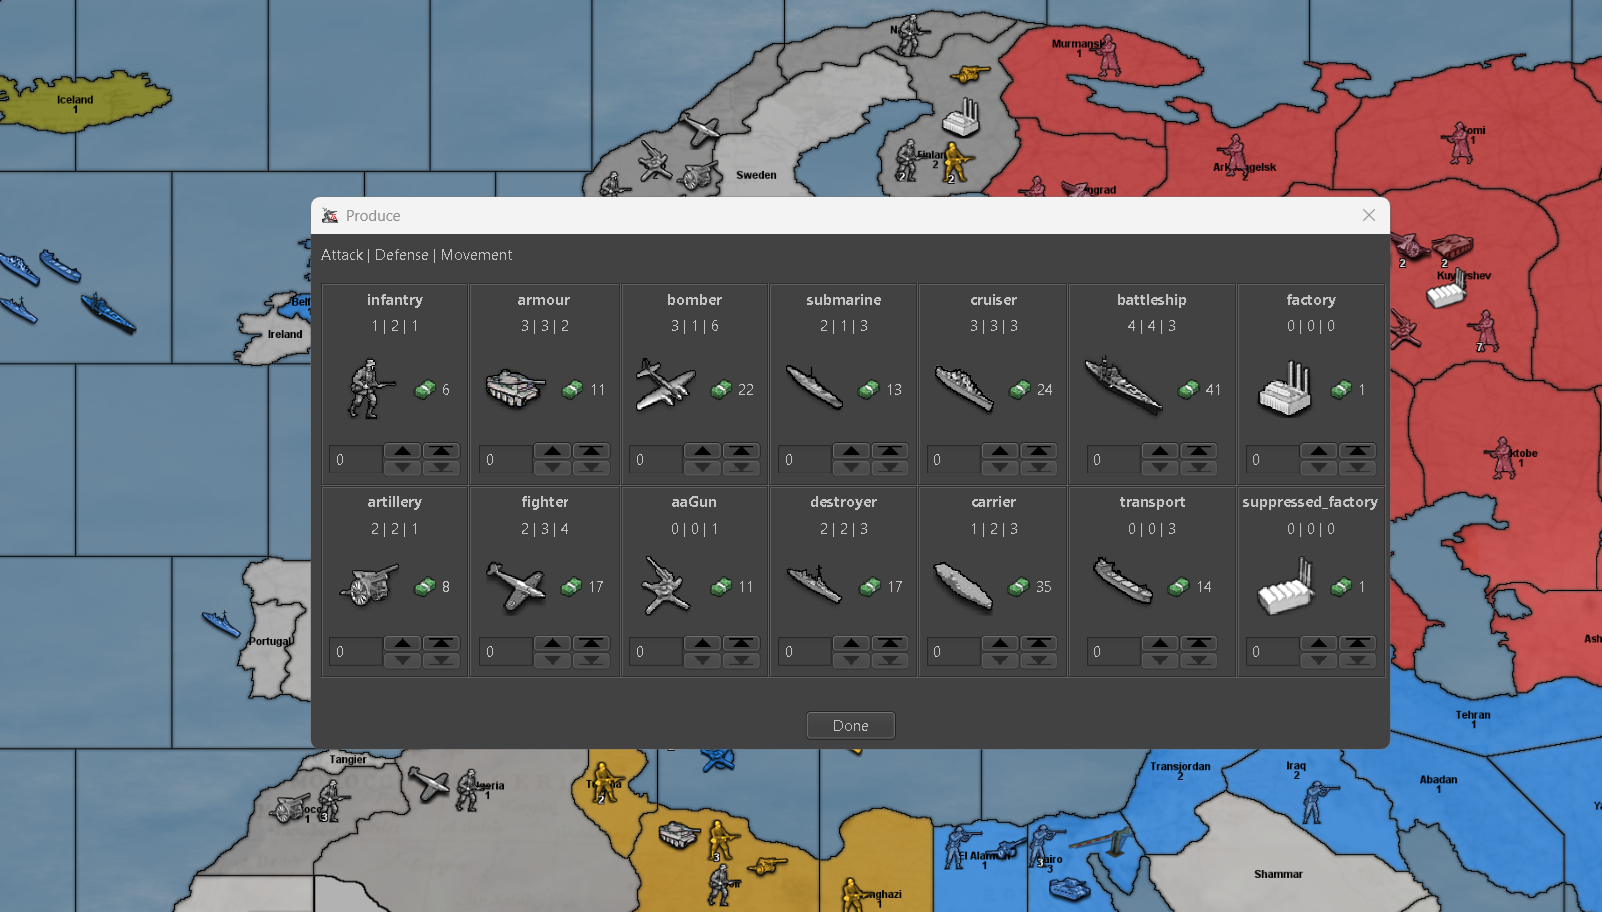Increase submarine purchase count by one
The width and height of the screenshot is (1602, 912).
click(x=851, y=451)
